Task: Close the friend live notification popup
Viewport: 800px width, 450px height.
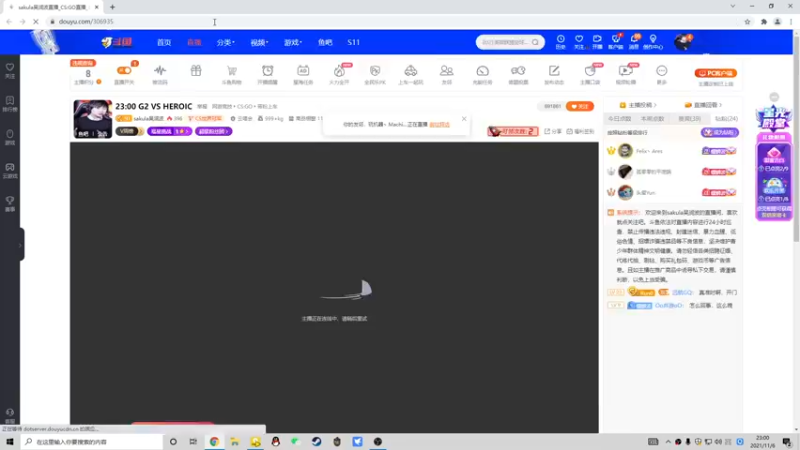Action: tap(464, 119)
